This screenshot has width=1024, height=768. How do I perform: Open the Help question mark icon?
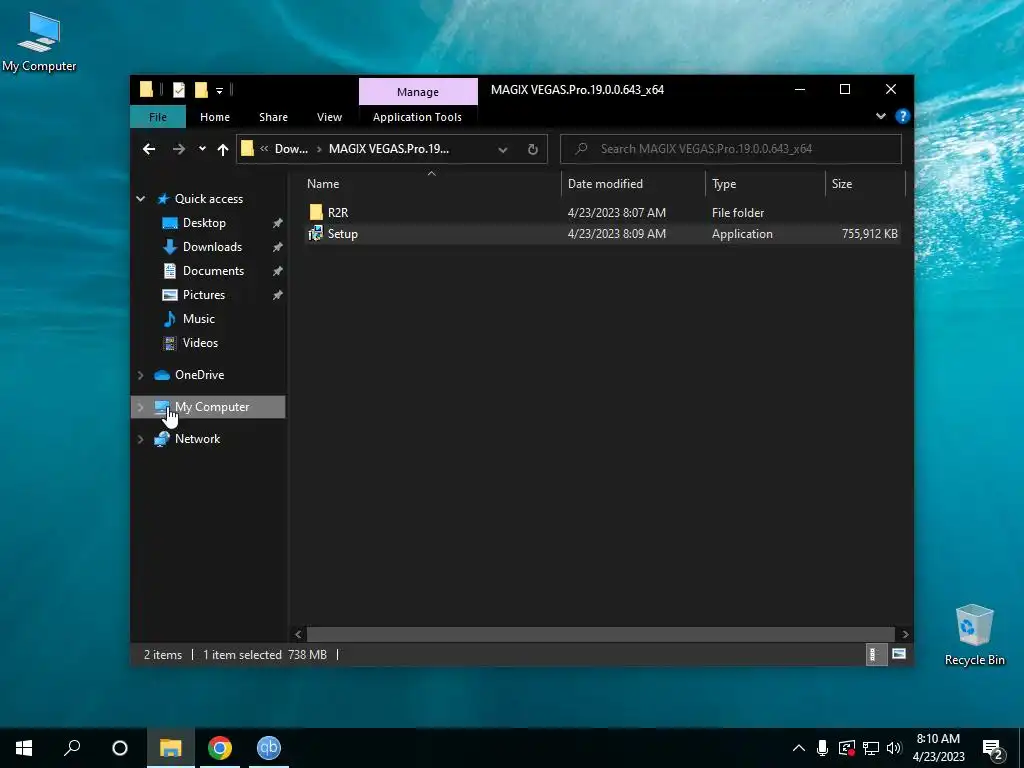tap(903, 116)
